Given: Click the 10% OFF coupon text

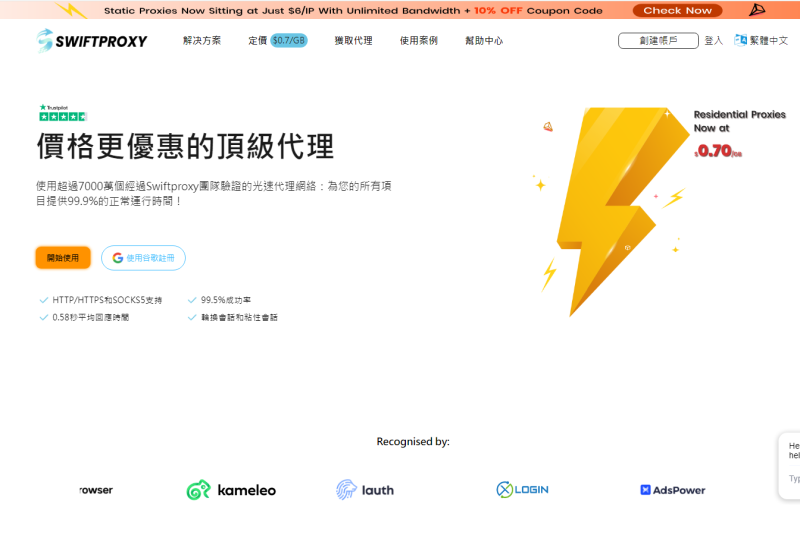Looking at the screenshot, I should (498, 10).
